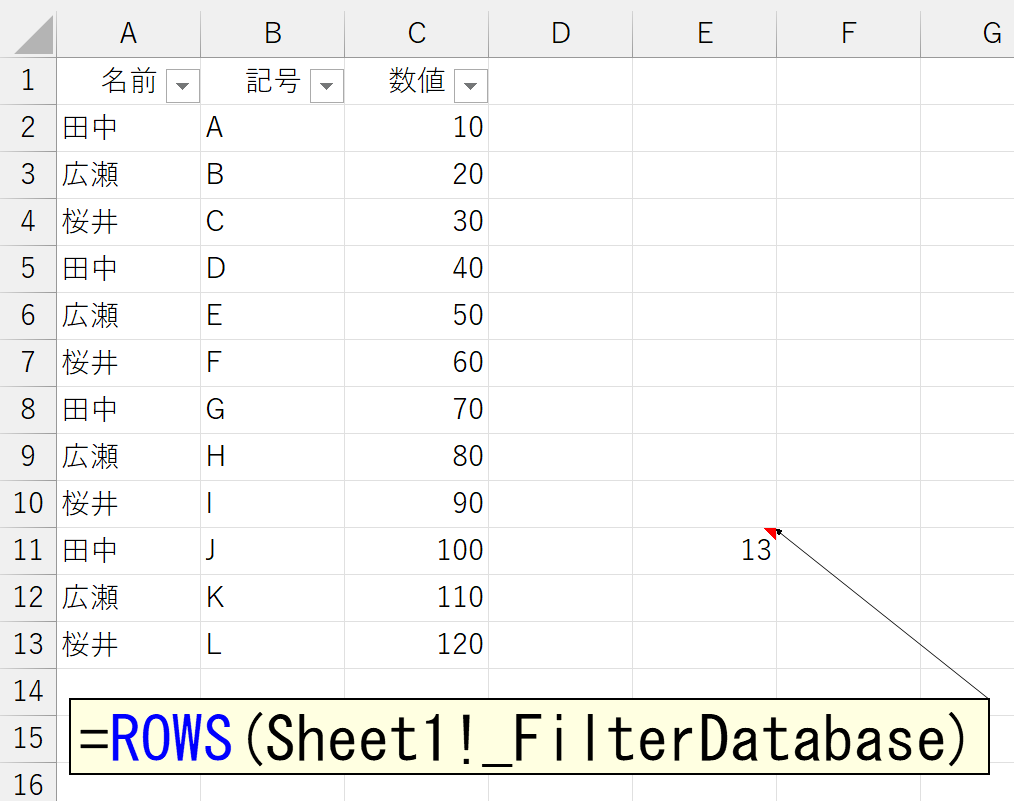Select the 桜井 cell in row 4

pyautogui.click(x=128, y=221)
